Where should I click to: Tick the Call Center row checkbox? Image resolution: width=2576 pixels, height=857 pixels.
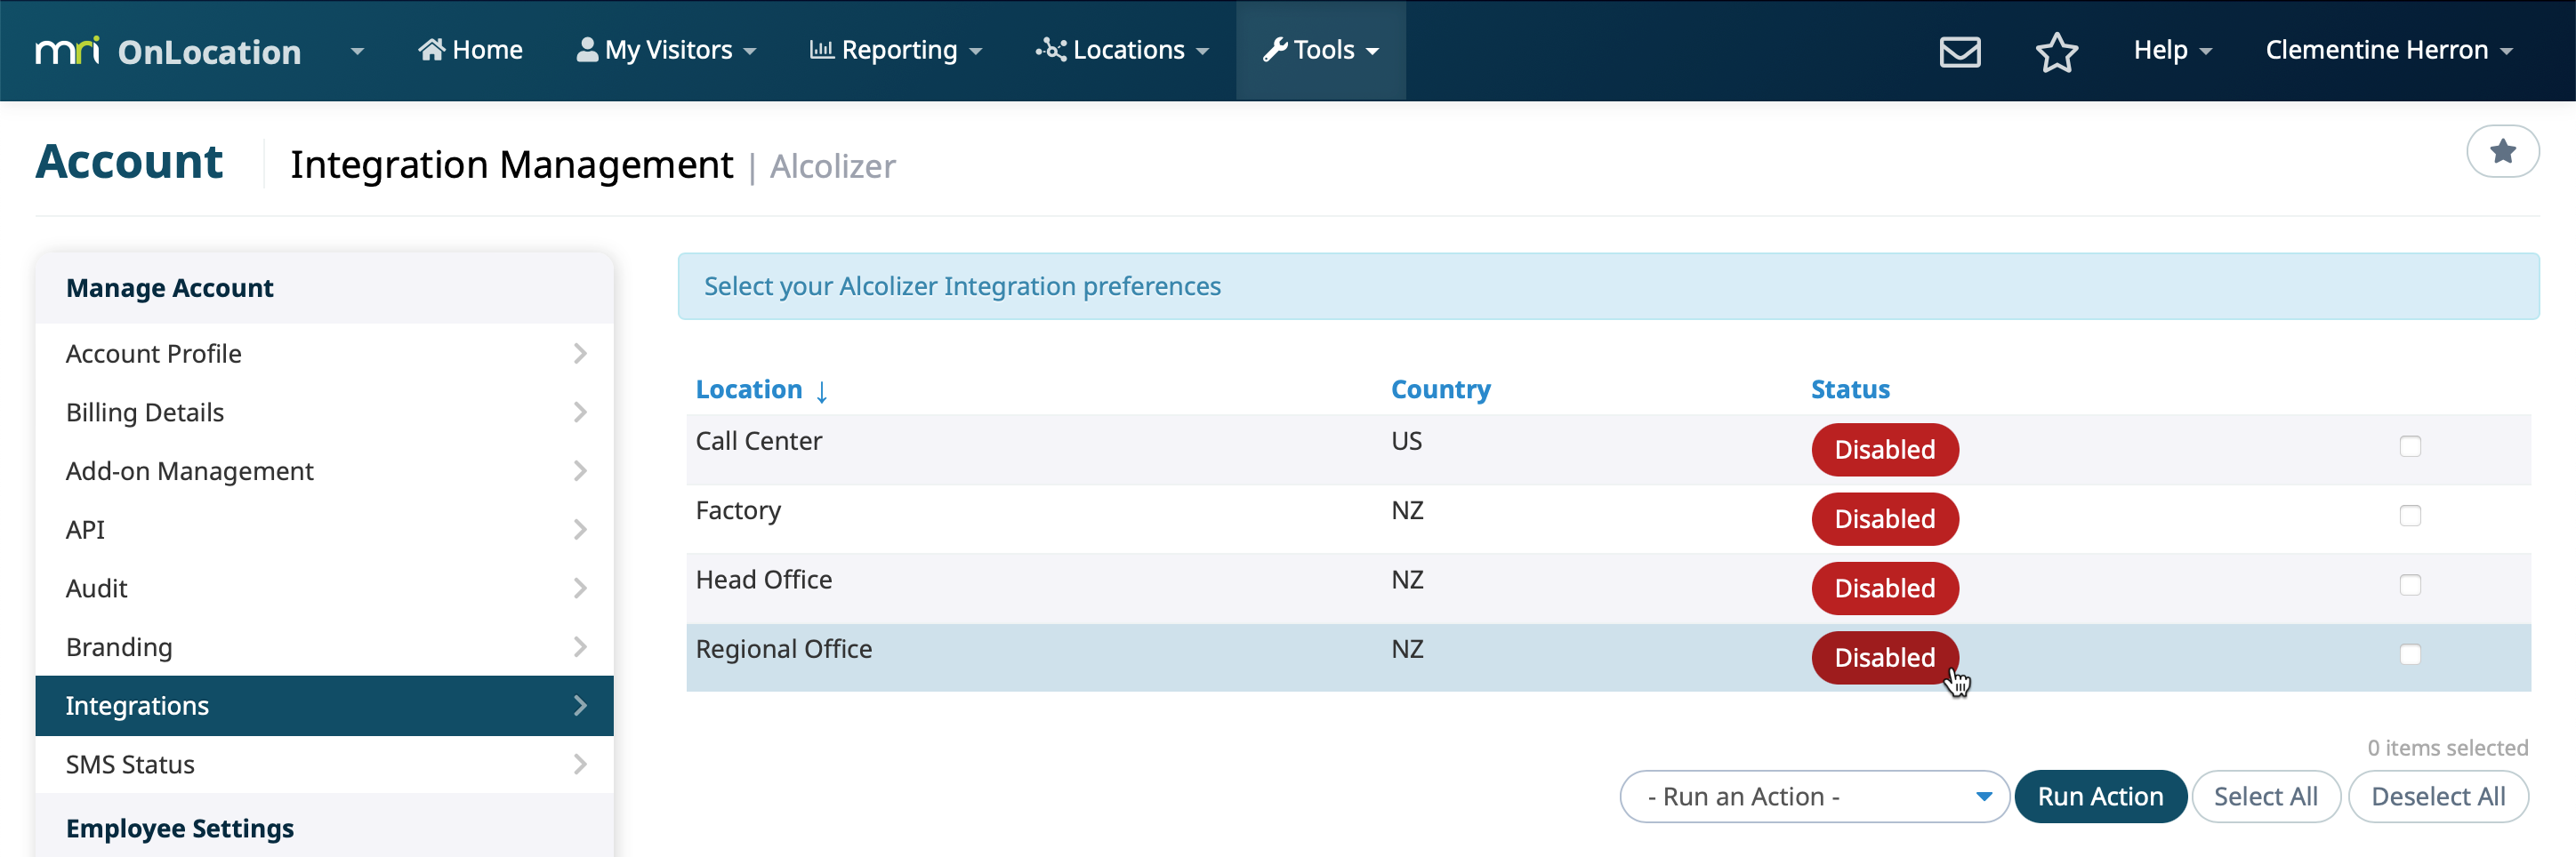pos(2410,446)
